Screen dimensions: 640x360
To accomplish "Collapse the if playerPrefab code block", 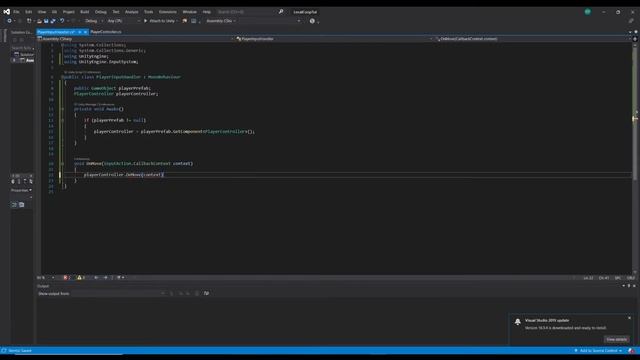I will coord(62,120).
